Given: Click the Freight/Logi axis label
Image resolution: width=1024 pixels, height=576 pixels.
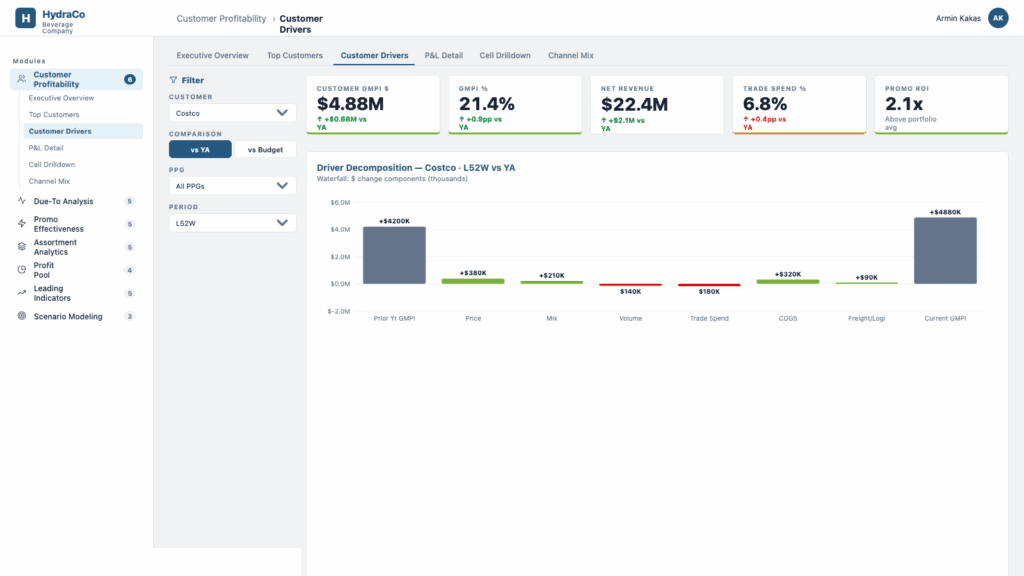Looking at the screenshot, I should click(x=867, y=319).
